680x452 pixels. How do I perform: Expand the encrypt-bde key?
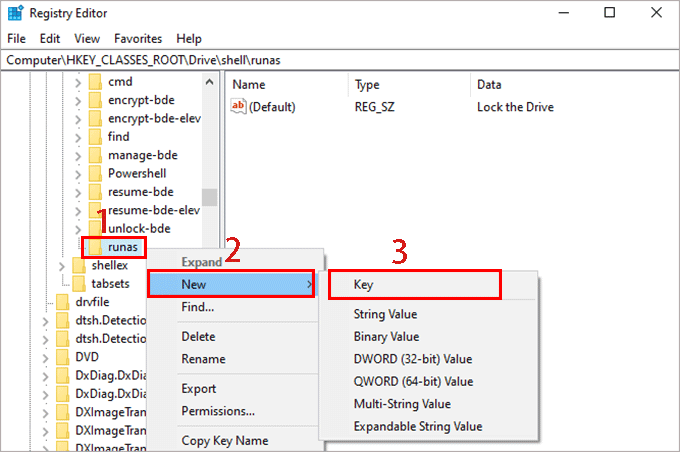tap(78, 101)
